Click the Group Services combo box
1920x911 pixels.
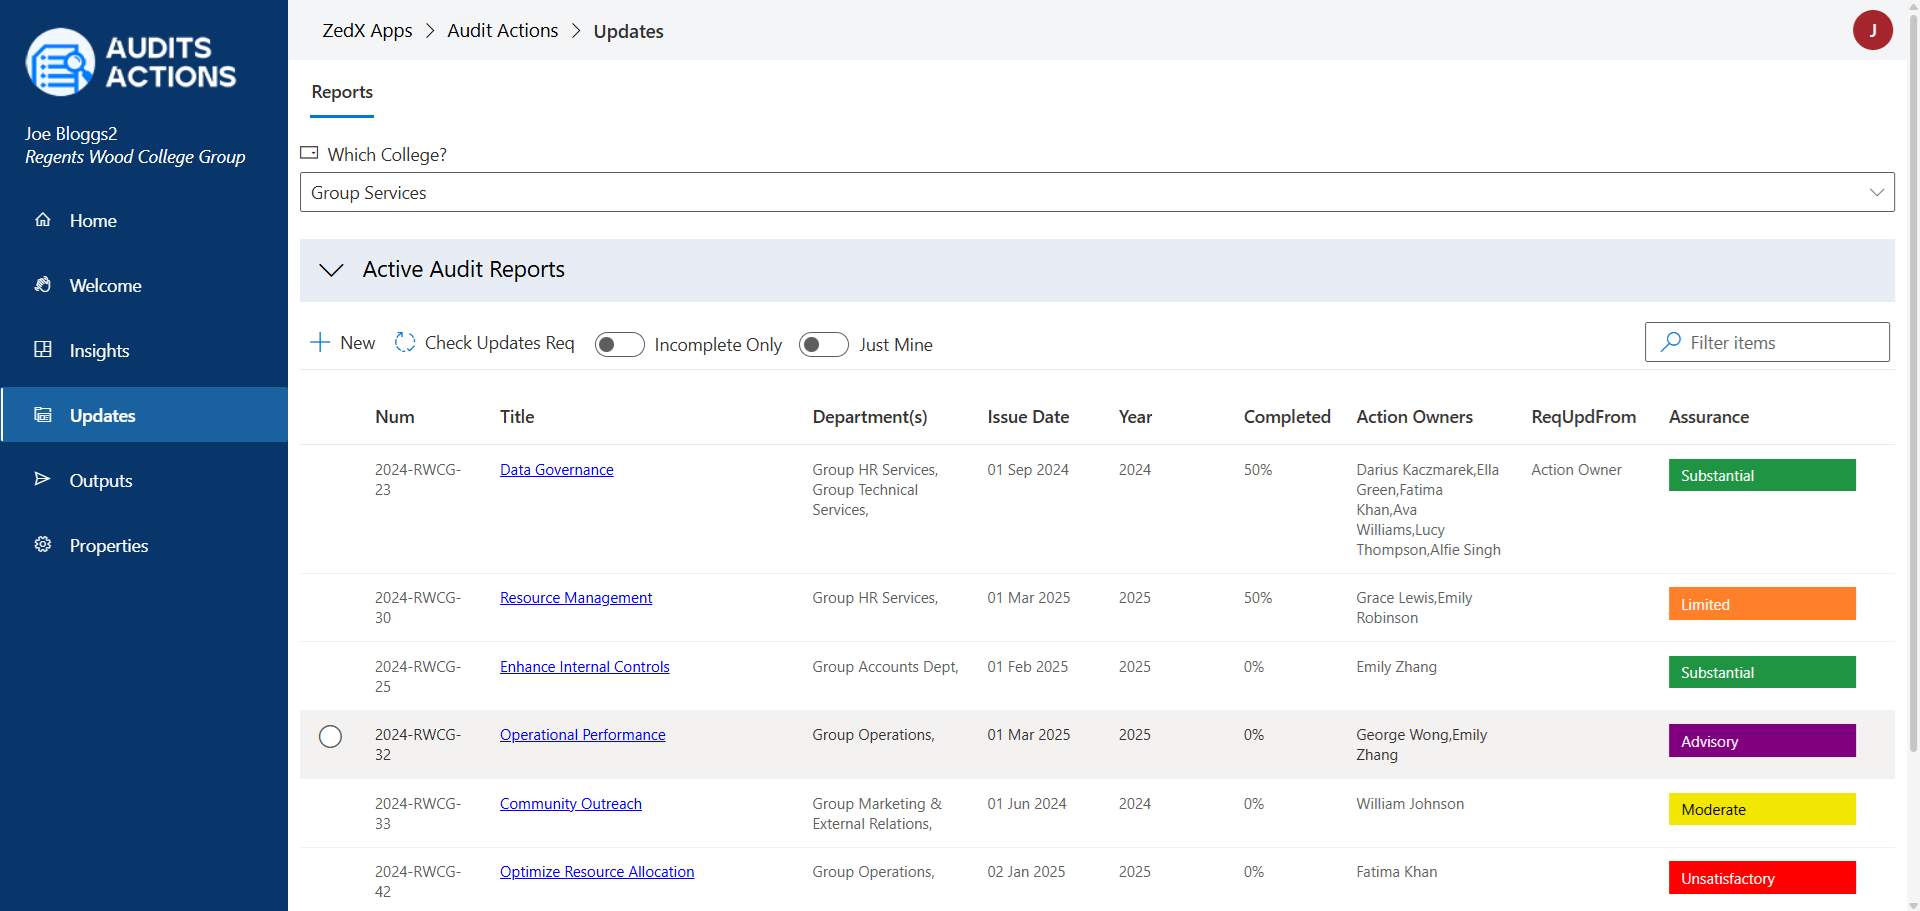(1097, 192)
